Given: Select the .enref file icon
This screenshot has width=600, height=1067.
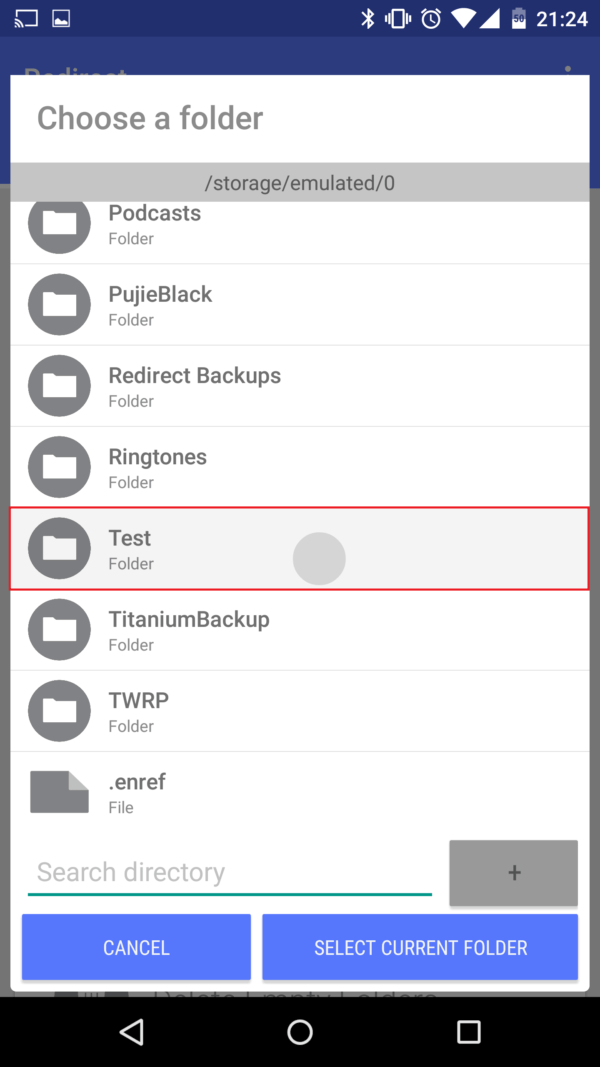Looking at the screenshot, I should 59,792.
